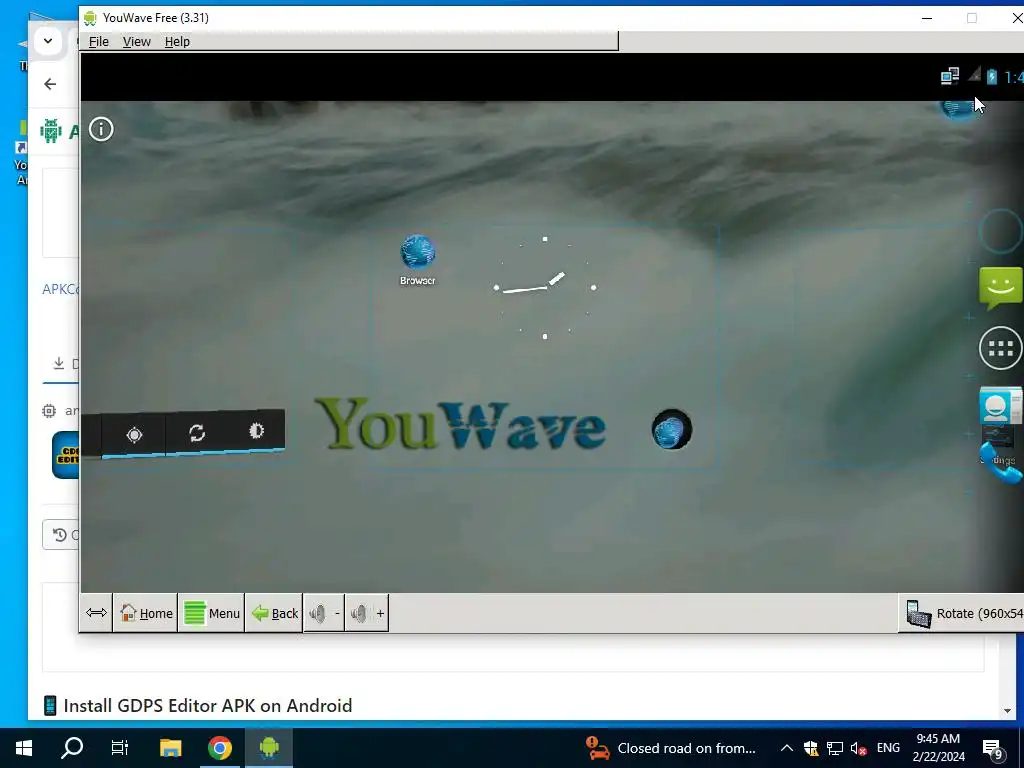Lower volume with the speaker minus button
Screen dimensions: 1024x768
(x=325, y=613)
